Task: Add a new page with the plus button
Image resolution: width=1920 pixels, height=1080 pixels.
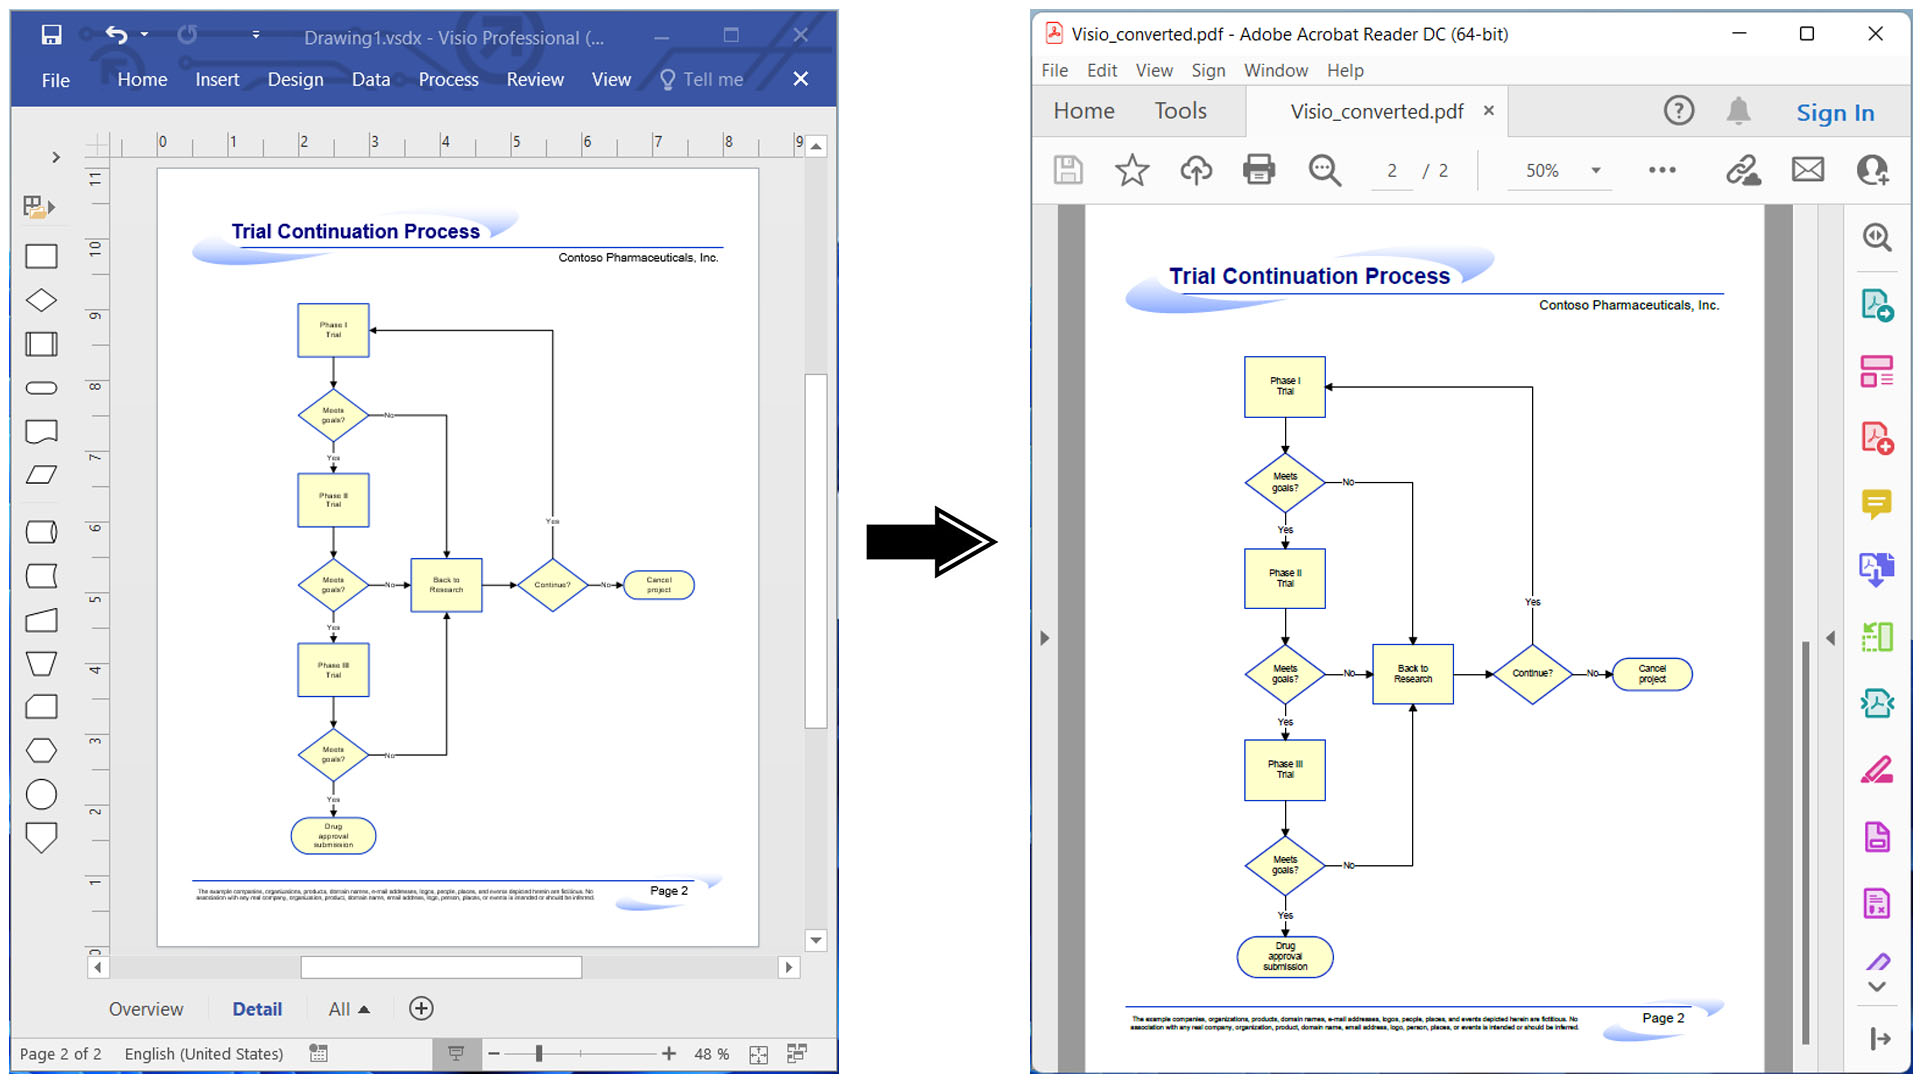Action: [x=421, y=1008]
